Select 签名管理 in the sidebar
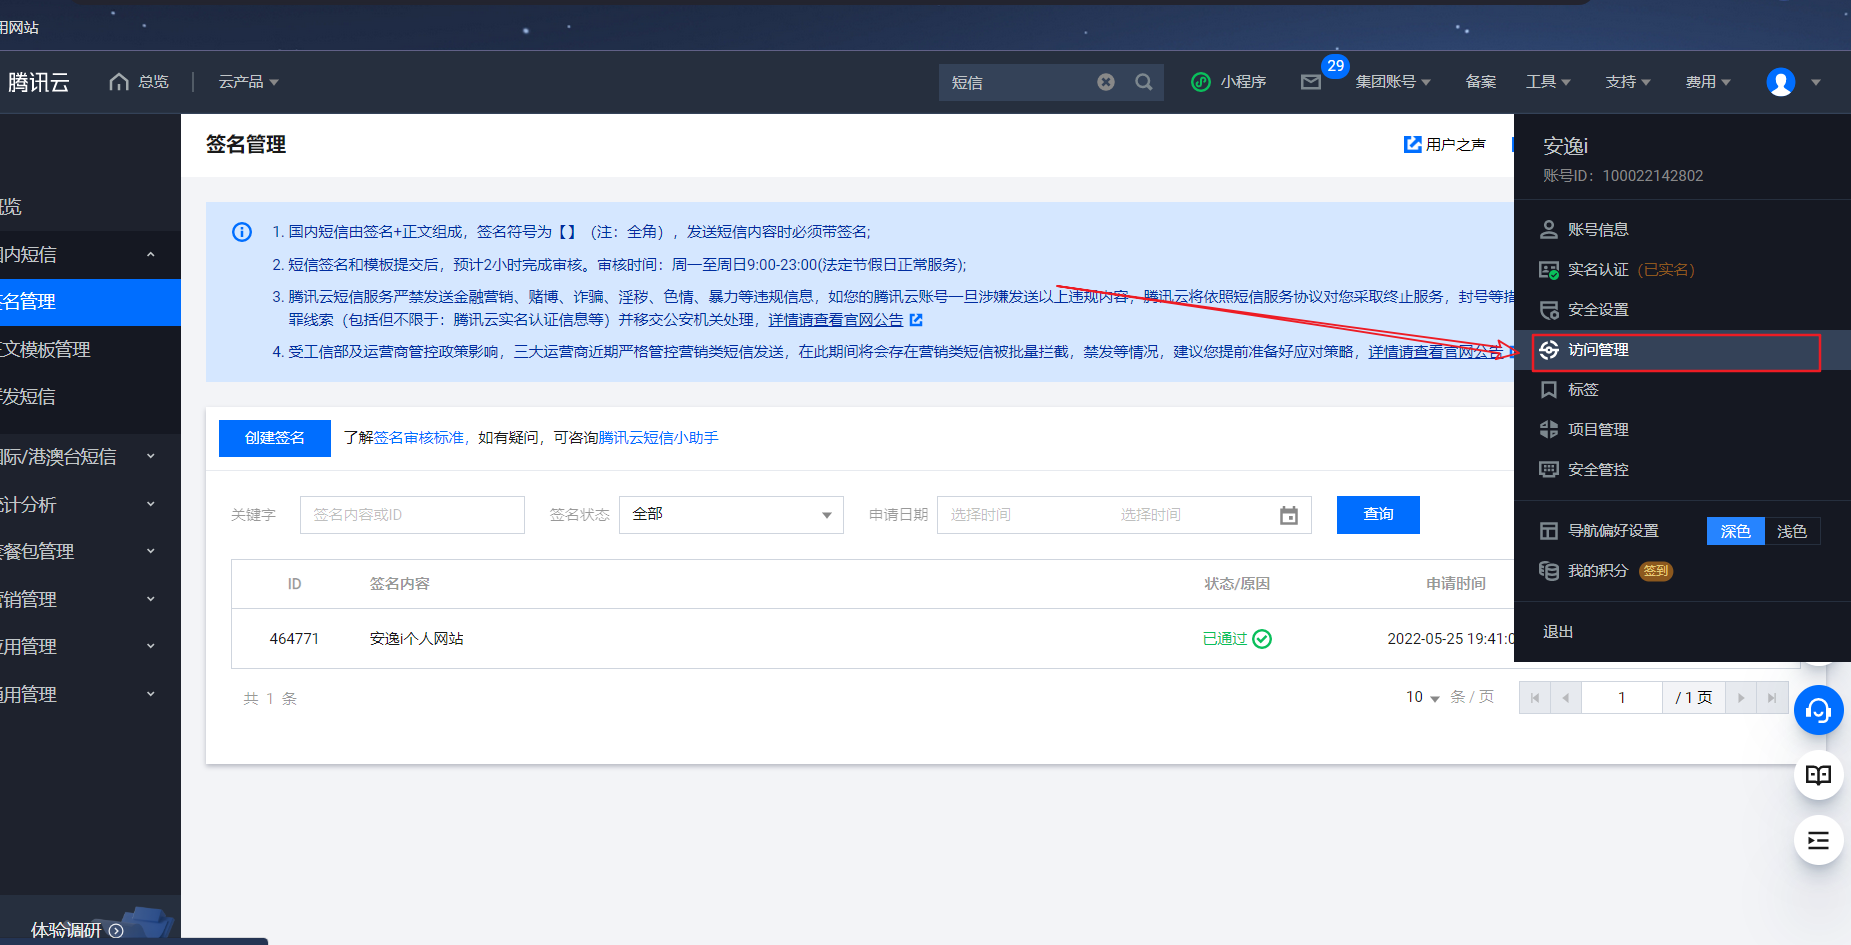1851x945 pixels. click(90, 302)
